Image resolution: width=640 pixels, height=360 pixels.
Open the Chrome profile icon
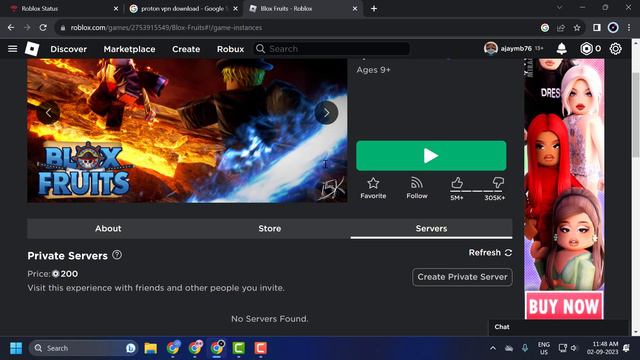613,27
